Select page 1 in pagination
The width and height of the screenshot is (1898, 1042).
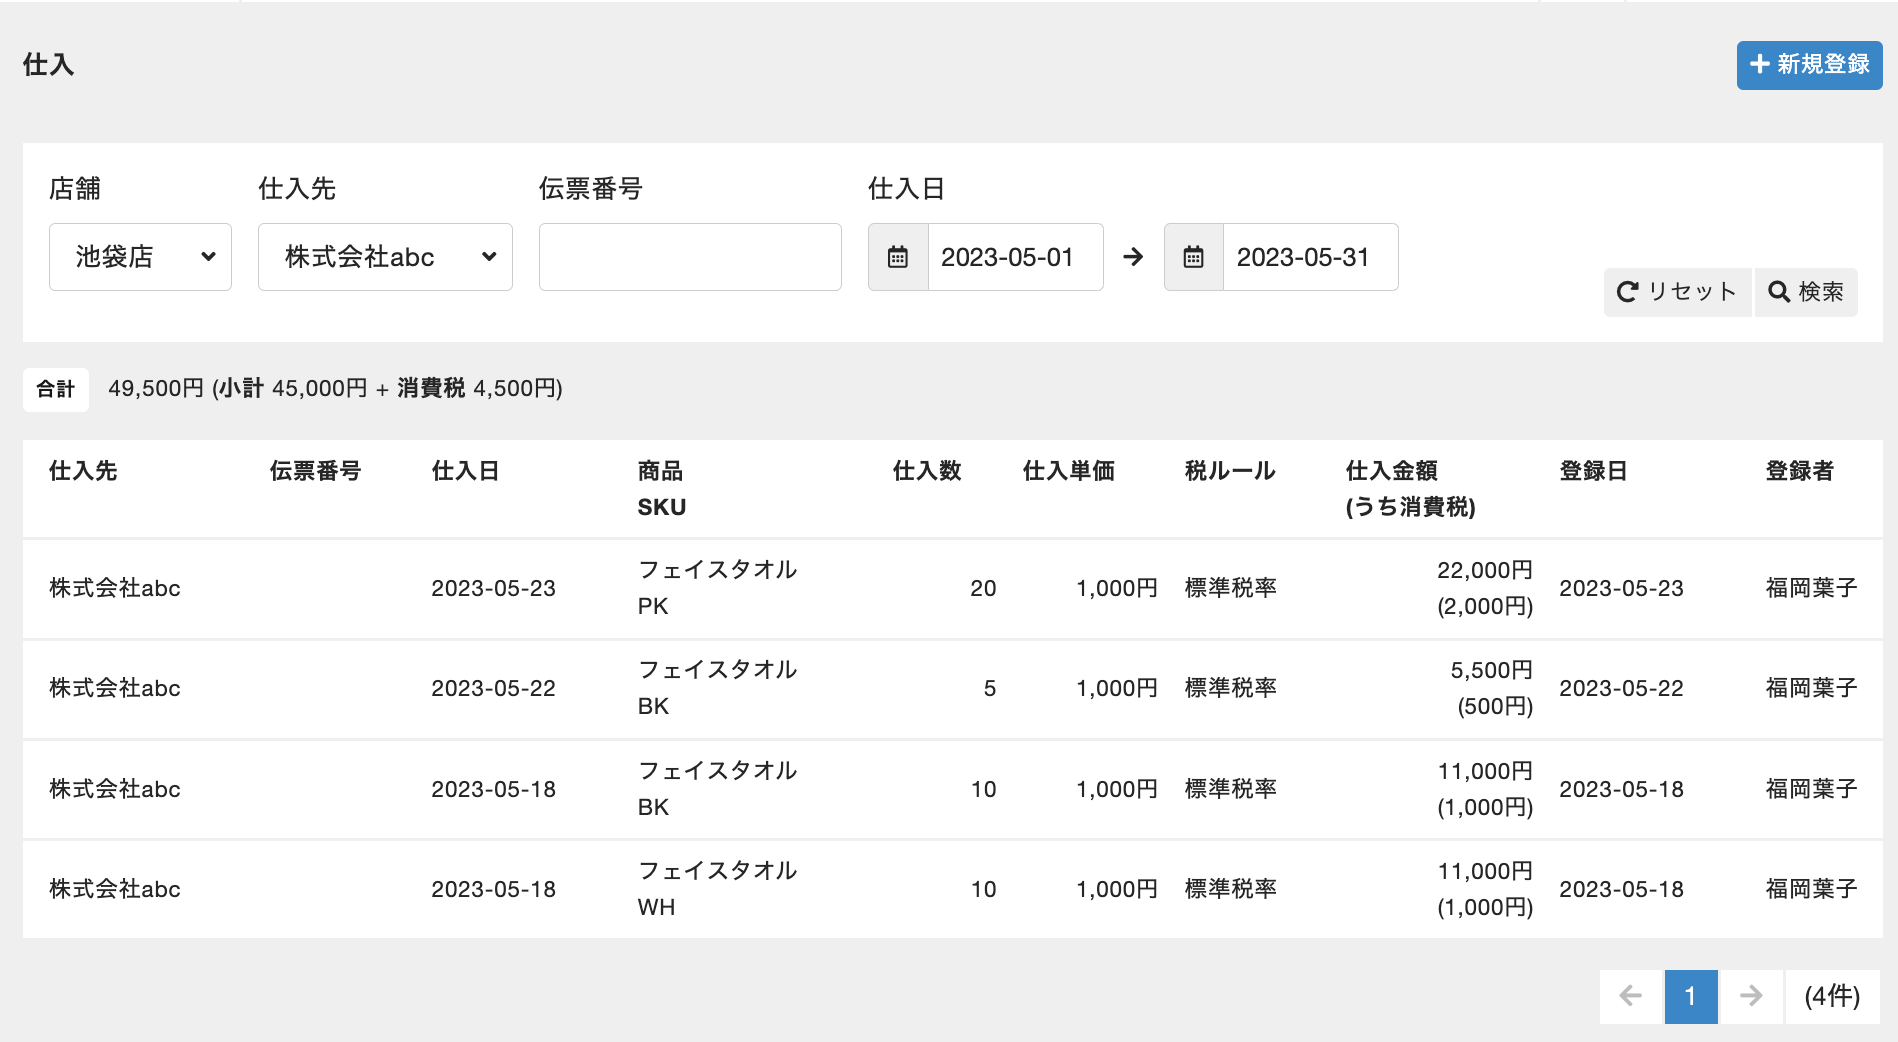click(1690, 996)
